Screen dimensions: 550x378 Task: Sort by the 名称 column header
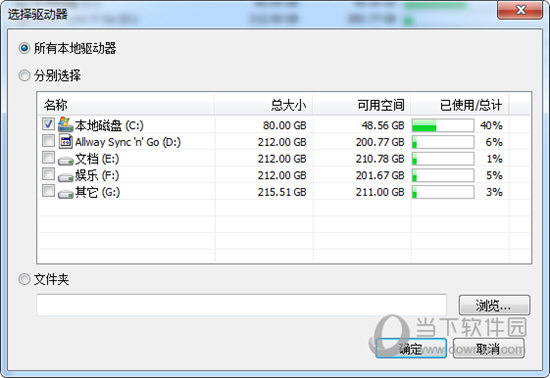coord(126,104)
